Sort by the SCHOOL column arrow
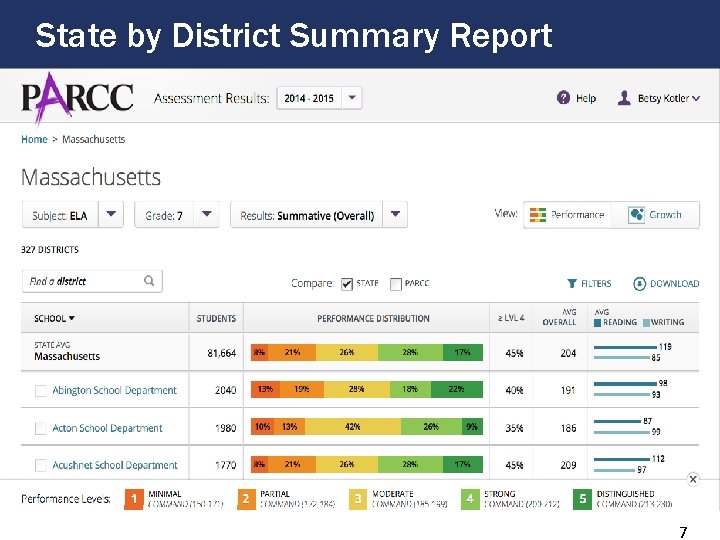Viewport: 720px width, 540px height. point(72,318)
